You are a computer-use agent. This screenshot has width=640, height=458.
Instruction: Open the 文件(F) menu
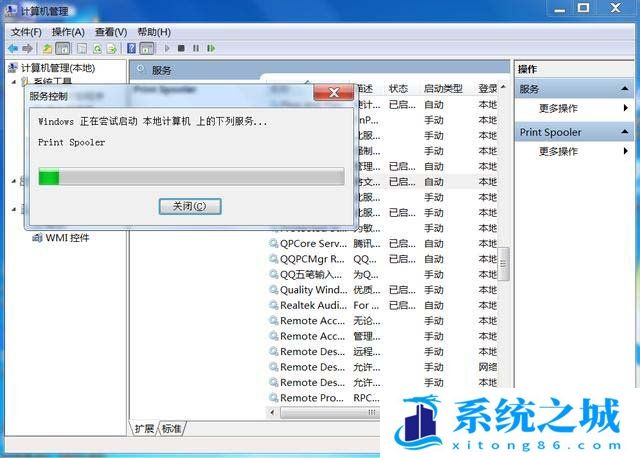(x=26, y=32)
